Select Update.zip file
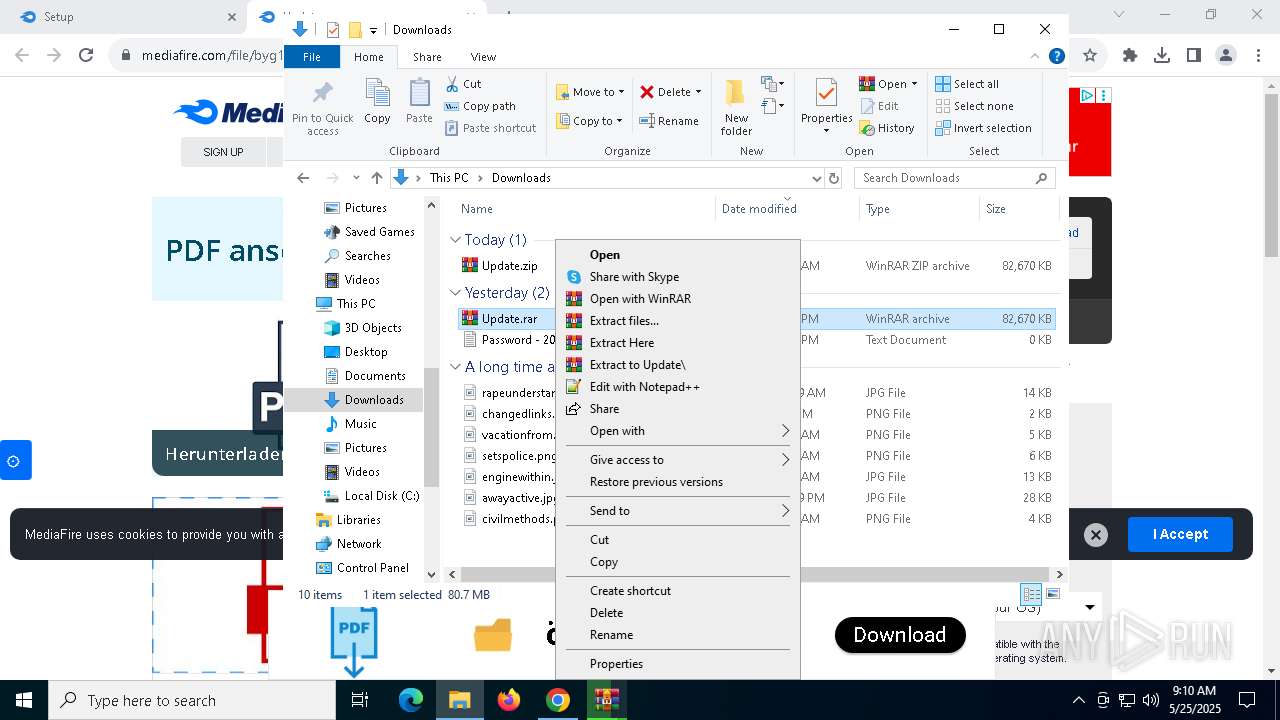This screenshot has height=720, width=1280. [509, 266]
